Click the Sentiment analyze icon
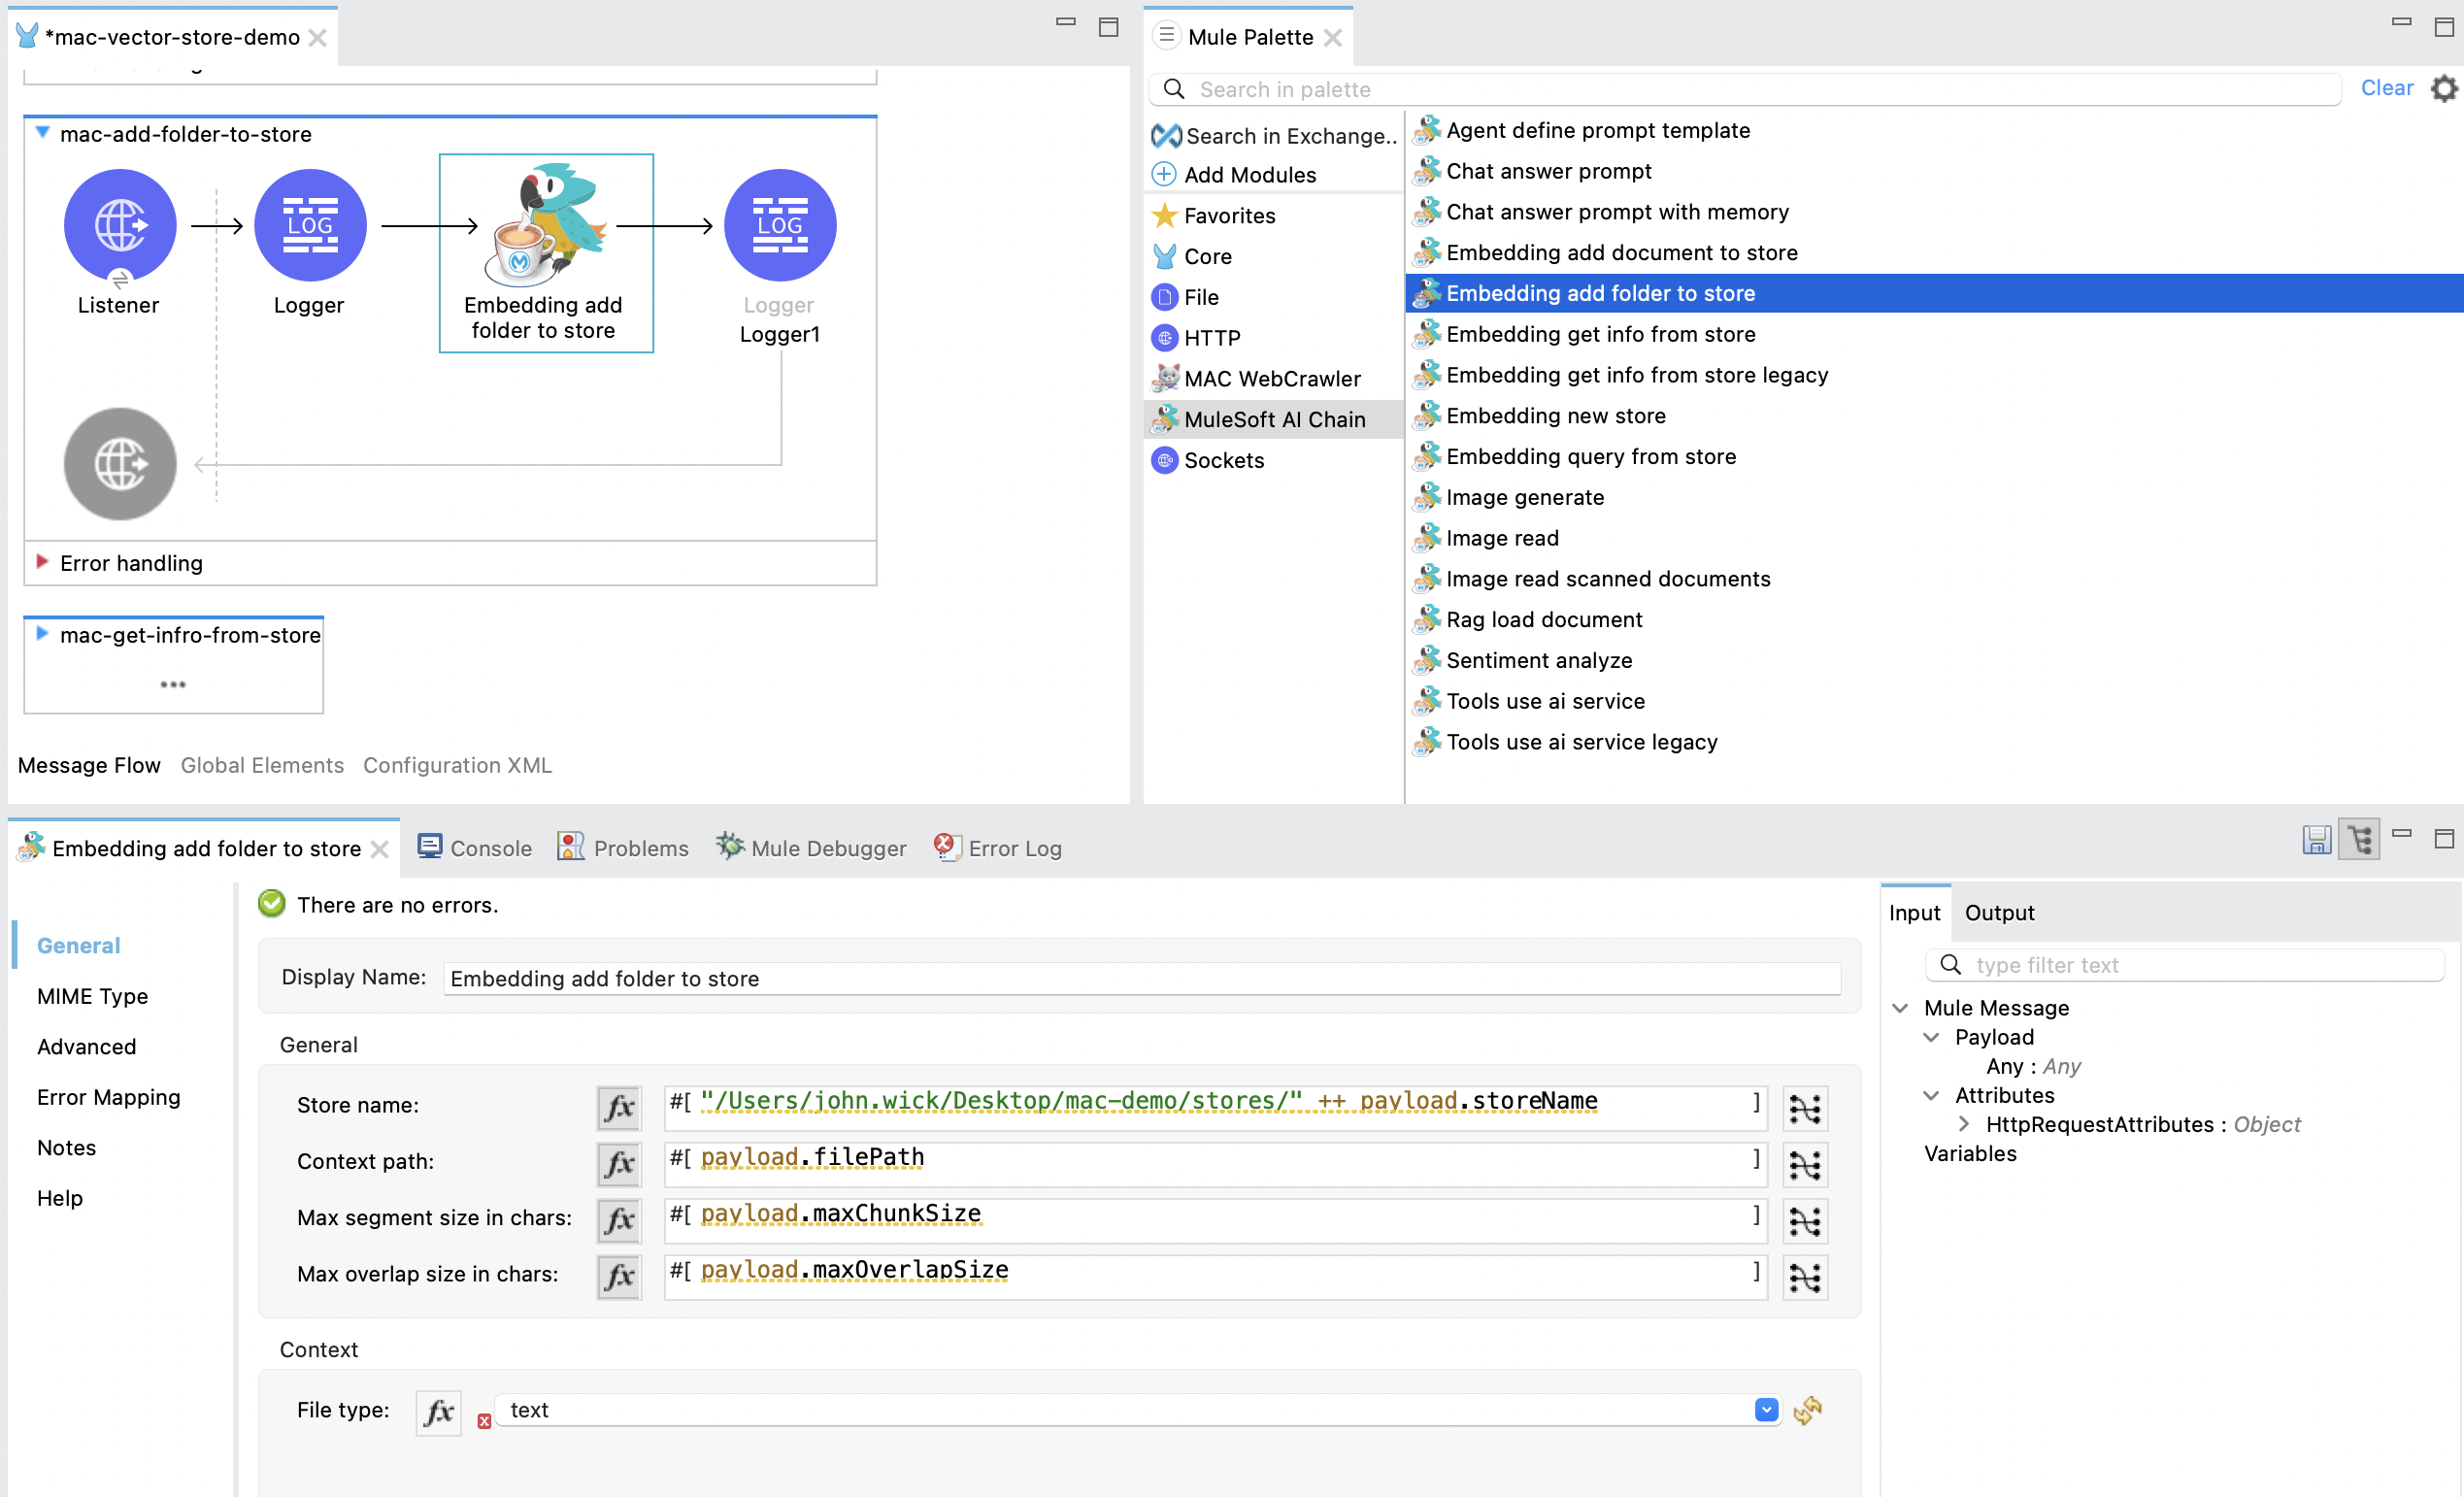The height and width of the screenshot is (1497, 2464). click(x=1425, y=659)
